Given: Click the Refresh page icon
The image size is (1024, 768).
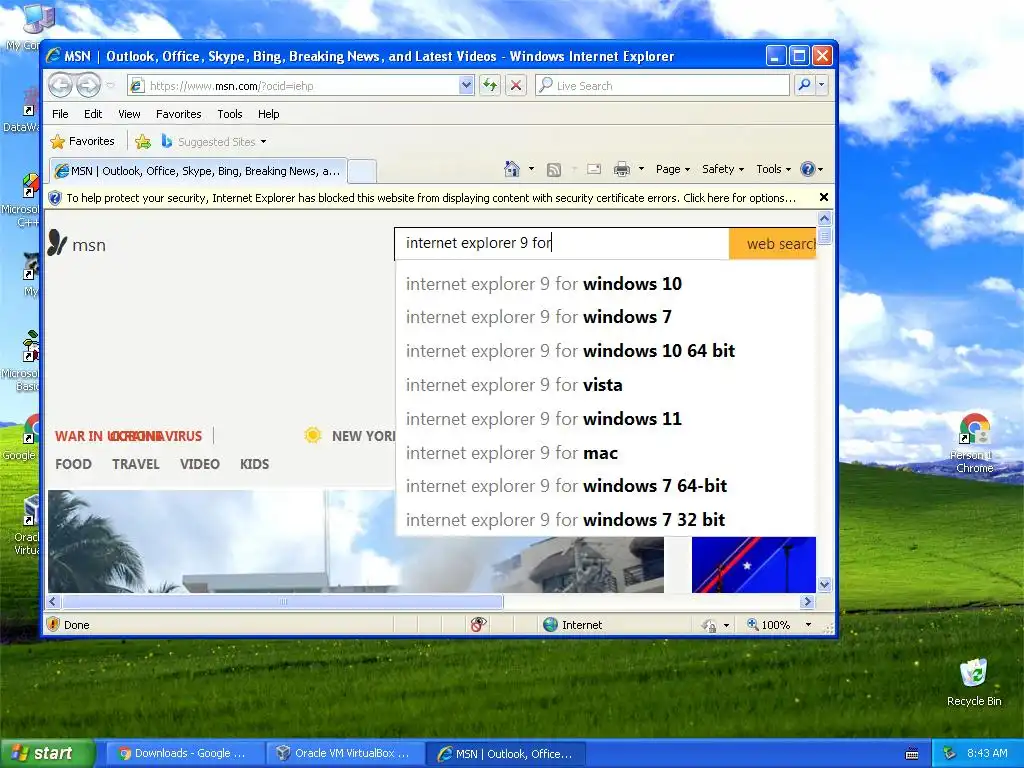Looking at the screenshot, I should pyautogui.click(x=490, y=86).
